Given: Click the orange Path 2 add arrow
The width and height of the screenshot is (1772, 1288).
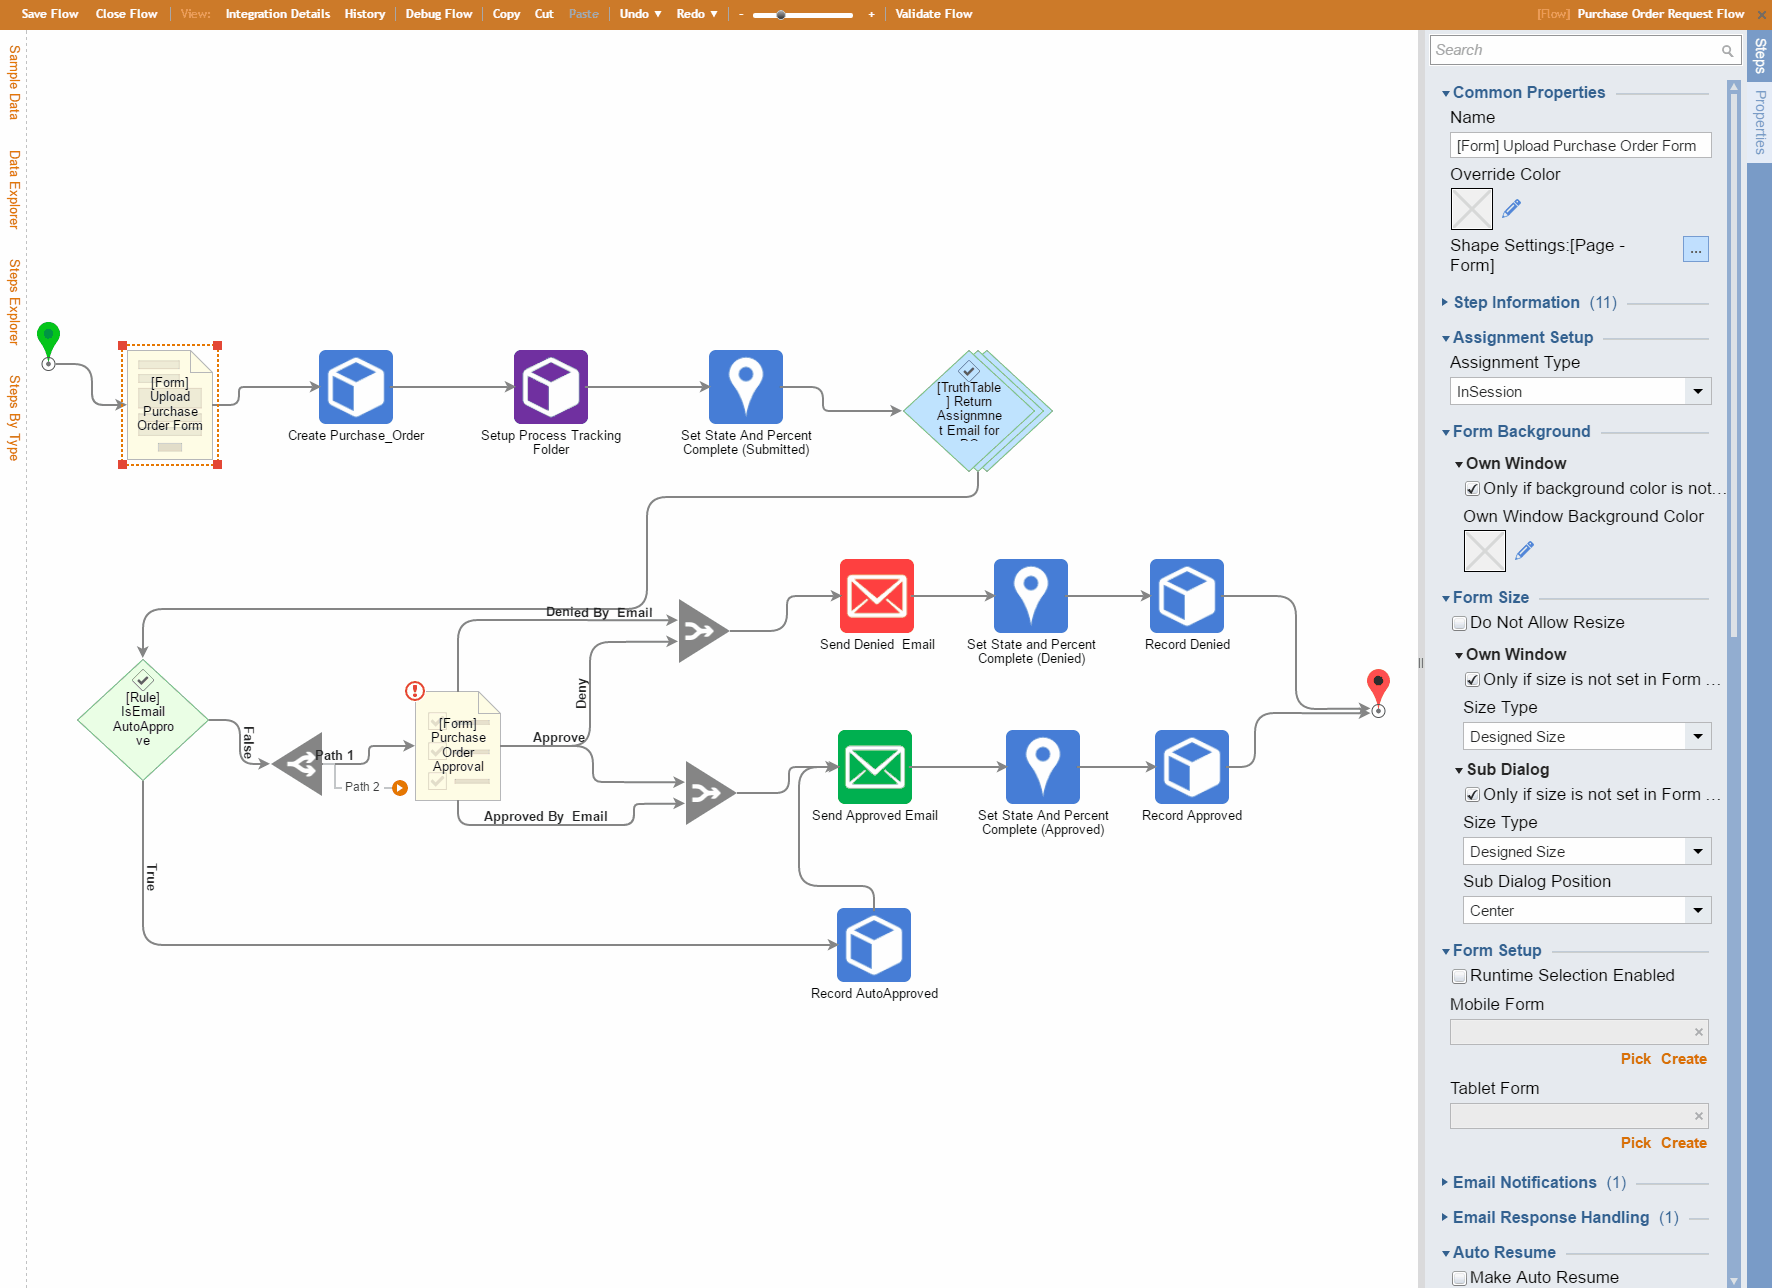Looking at the screenshot, I should click(x=400, y=788).
